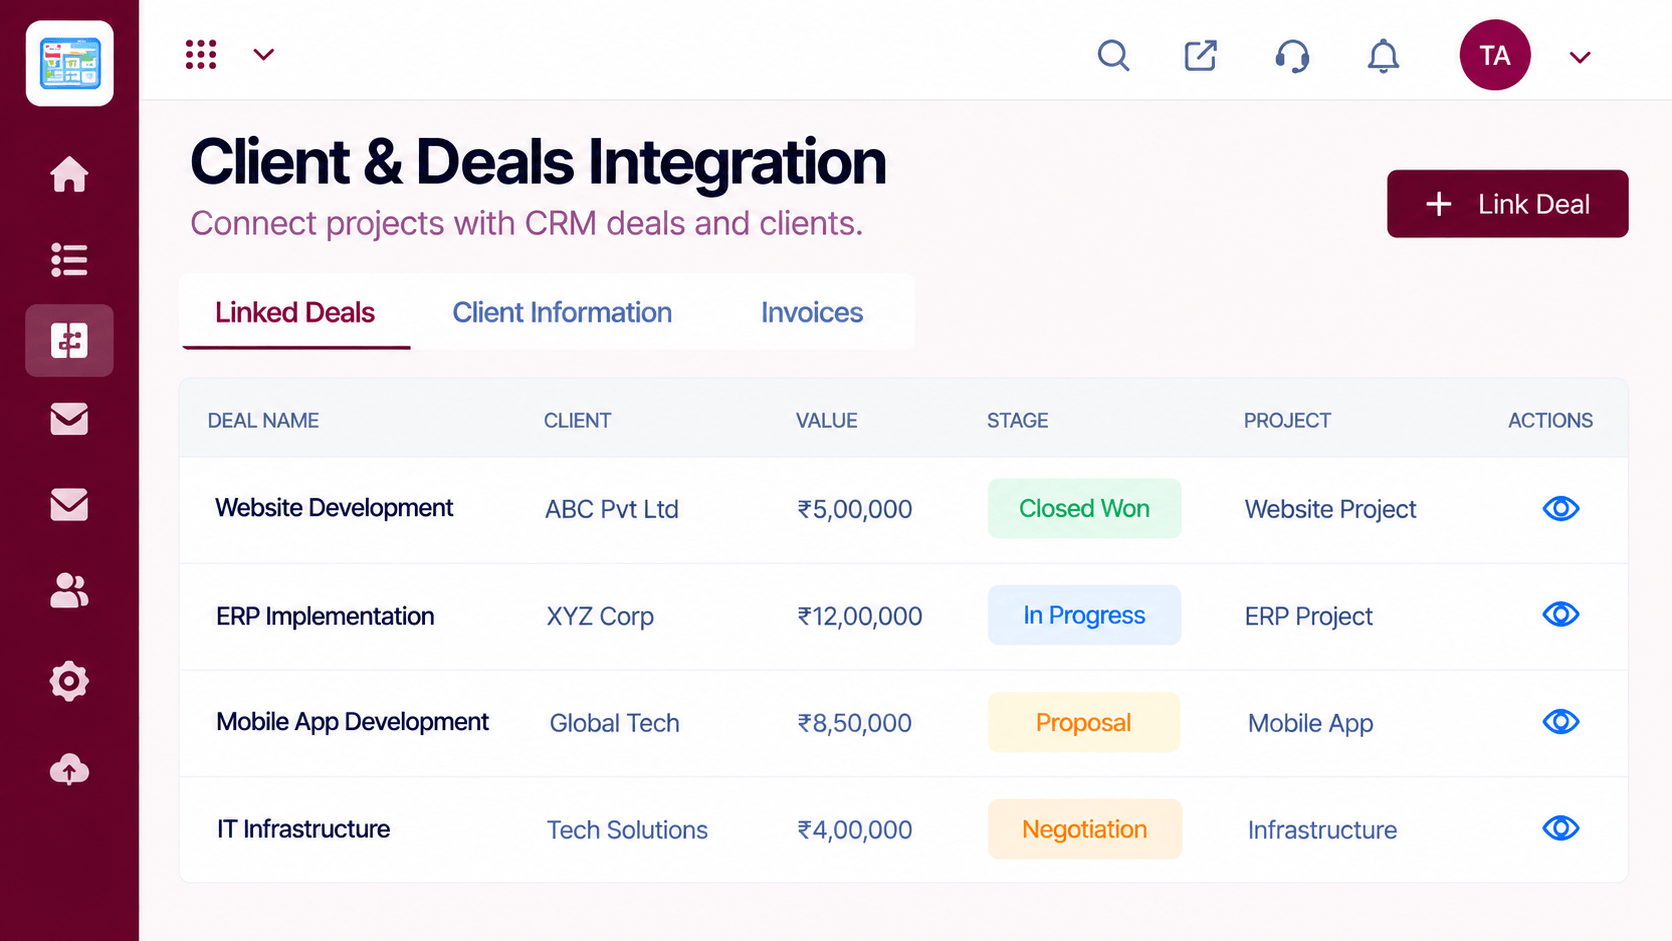The width and height of the screenshot is (1672, 941).
Task: Open the upper mail envelope icon in sidebar
Action: click(69, 419)
